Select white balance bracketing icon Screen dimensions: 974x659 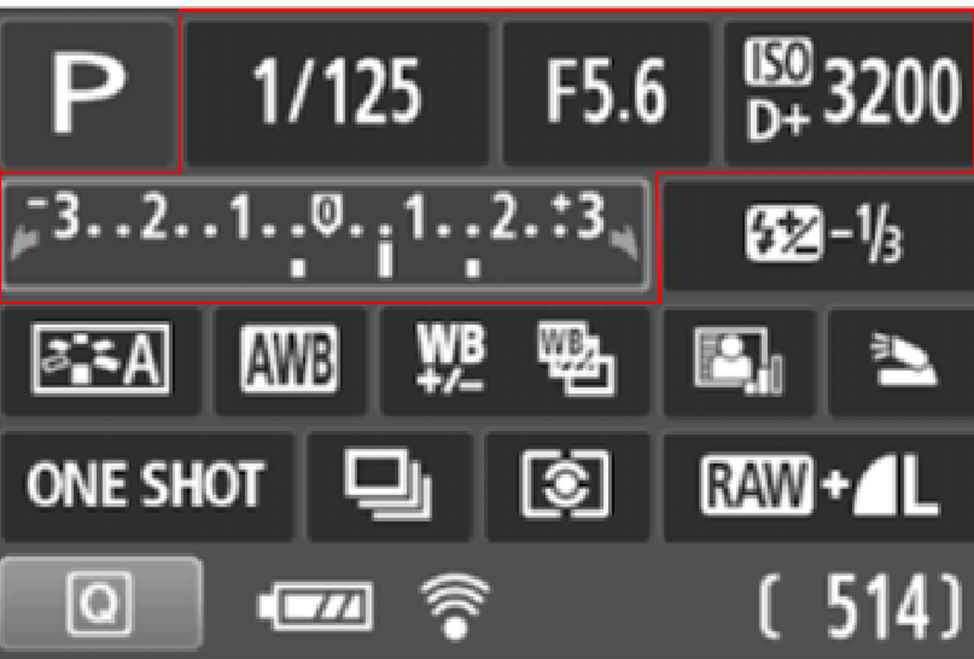[x=576, y=359]
